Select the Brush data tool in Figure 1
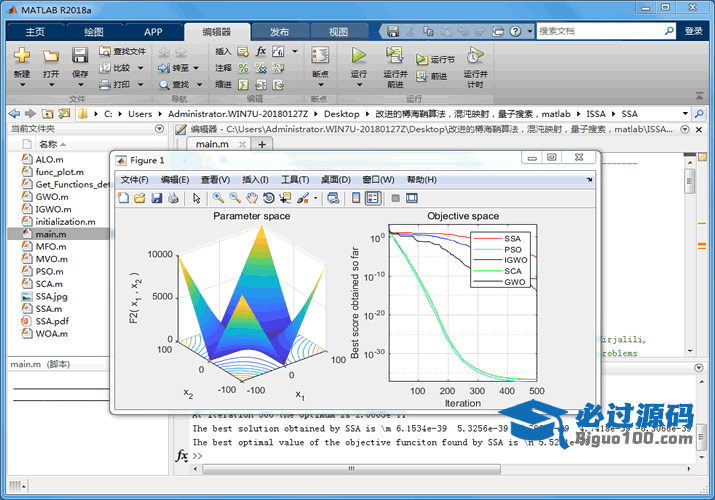Screen dimensions: 715x500 click(302, 198)
